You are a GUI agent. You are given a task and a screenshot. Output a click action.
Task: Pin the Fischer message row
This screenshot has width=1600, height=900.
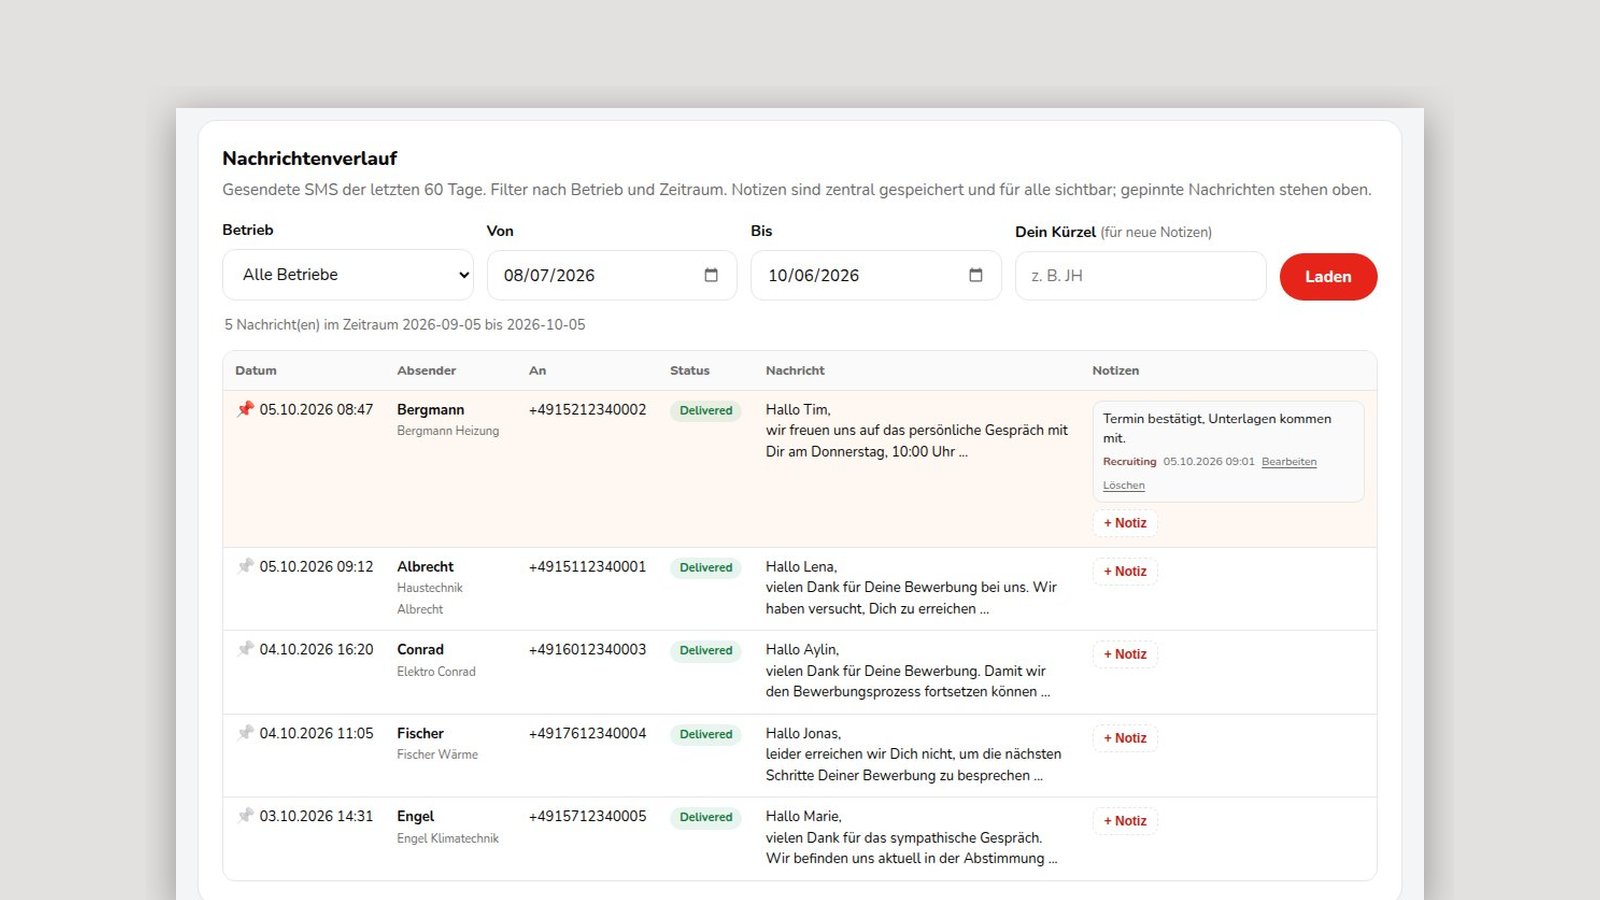click(x=245, y=733)
